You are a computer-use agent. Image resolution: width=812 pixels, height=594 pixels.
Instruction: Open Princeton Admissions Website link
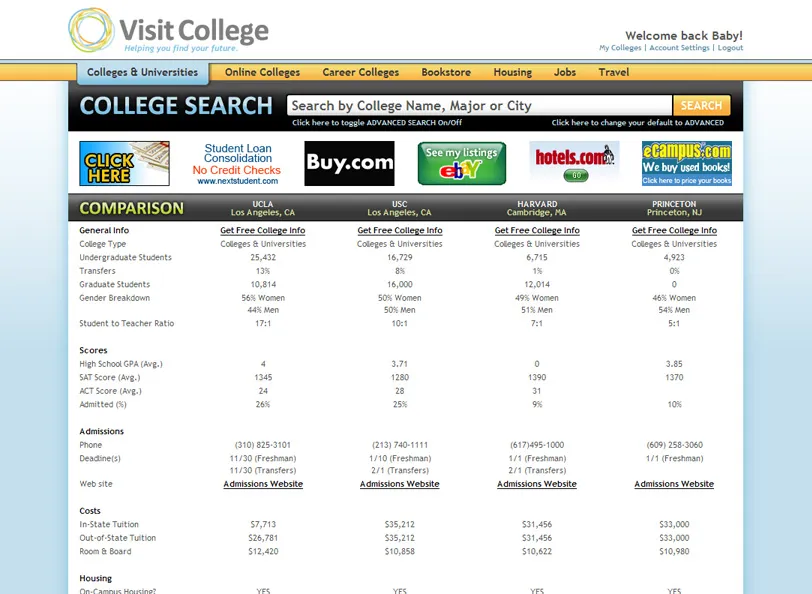tap(674, 484)
